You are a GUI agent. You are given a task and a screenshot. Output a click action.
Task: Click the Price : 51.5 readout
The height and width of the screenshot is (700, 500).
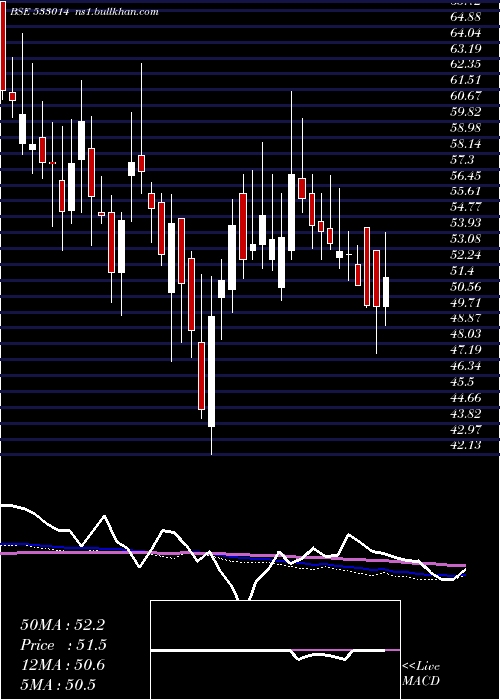pyautogui.click(x=63, y=645)
